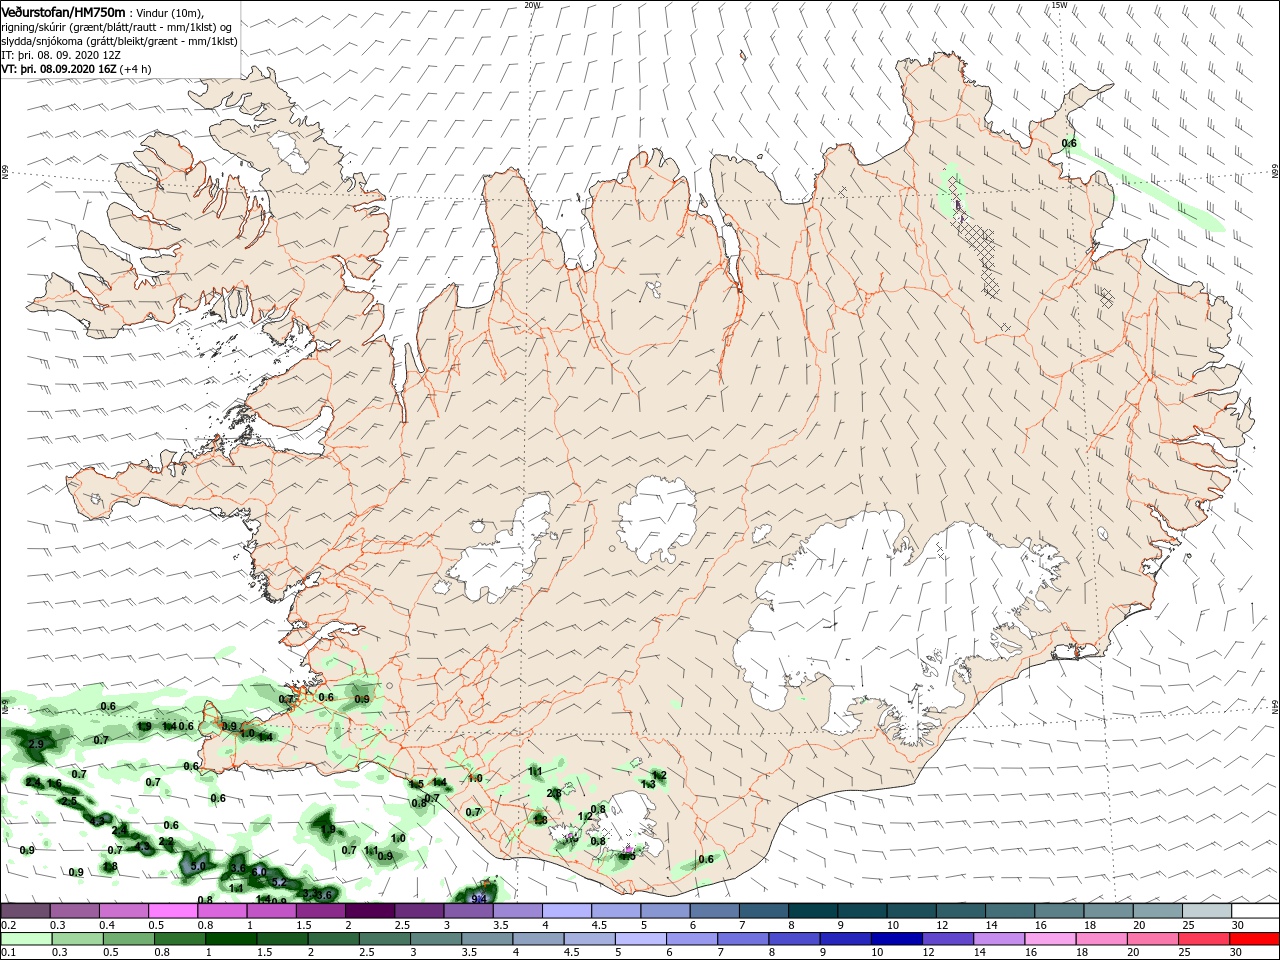Select the bright red swatch after bottom 30
Image resolution: width=1280 pixels, height=960 pixels.
coord(1253,939)
